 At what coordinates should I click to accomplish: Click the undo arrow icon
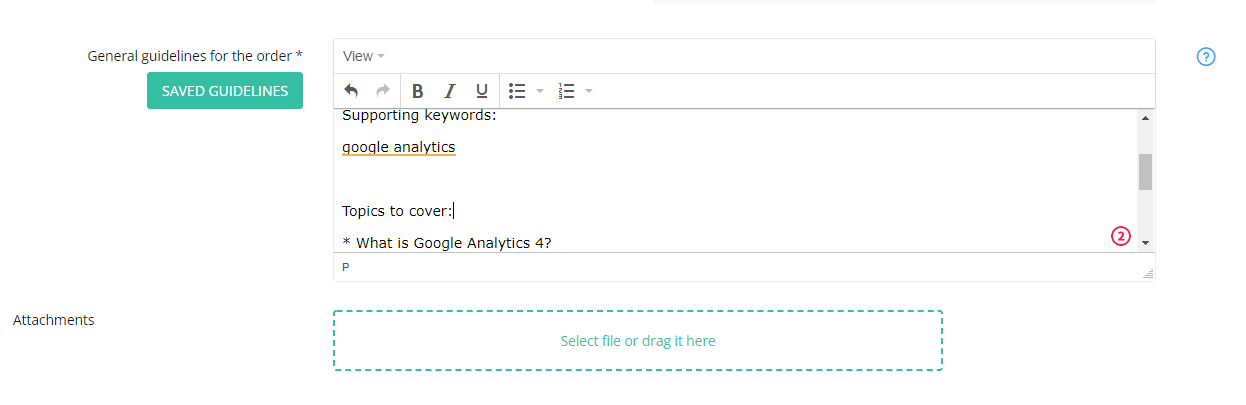tap(351, 91)
